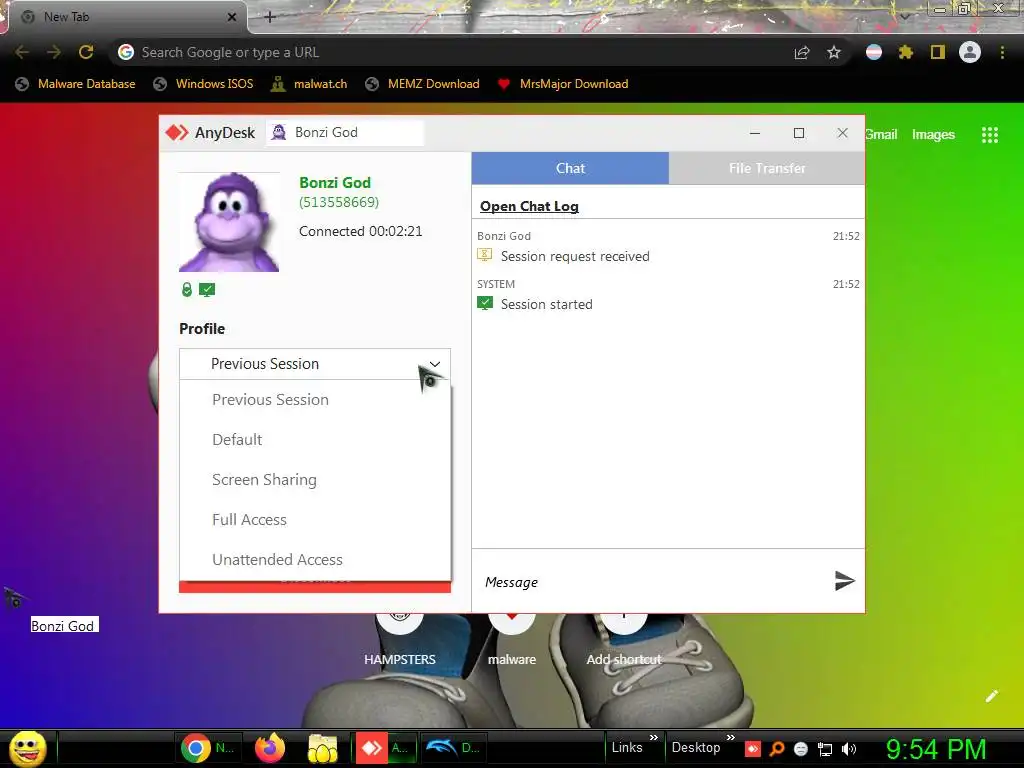The height and width of the screenshot is (768, 1024).
Task: Open the smiley Start button on taskbar
Action: 27,748
